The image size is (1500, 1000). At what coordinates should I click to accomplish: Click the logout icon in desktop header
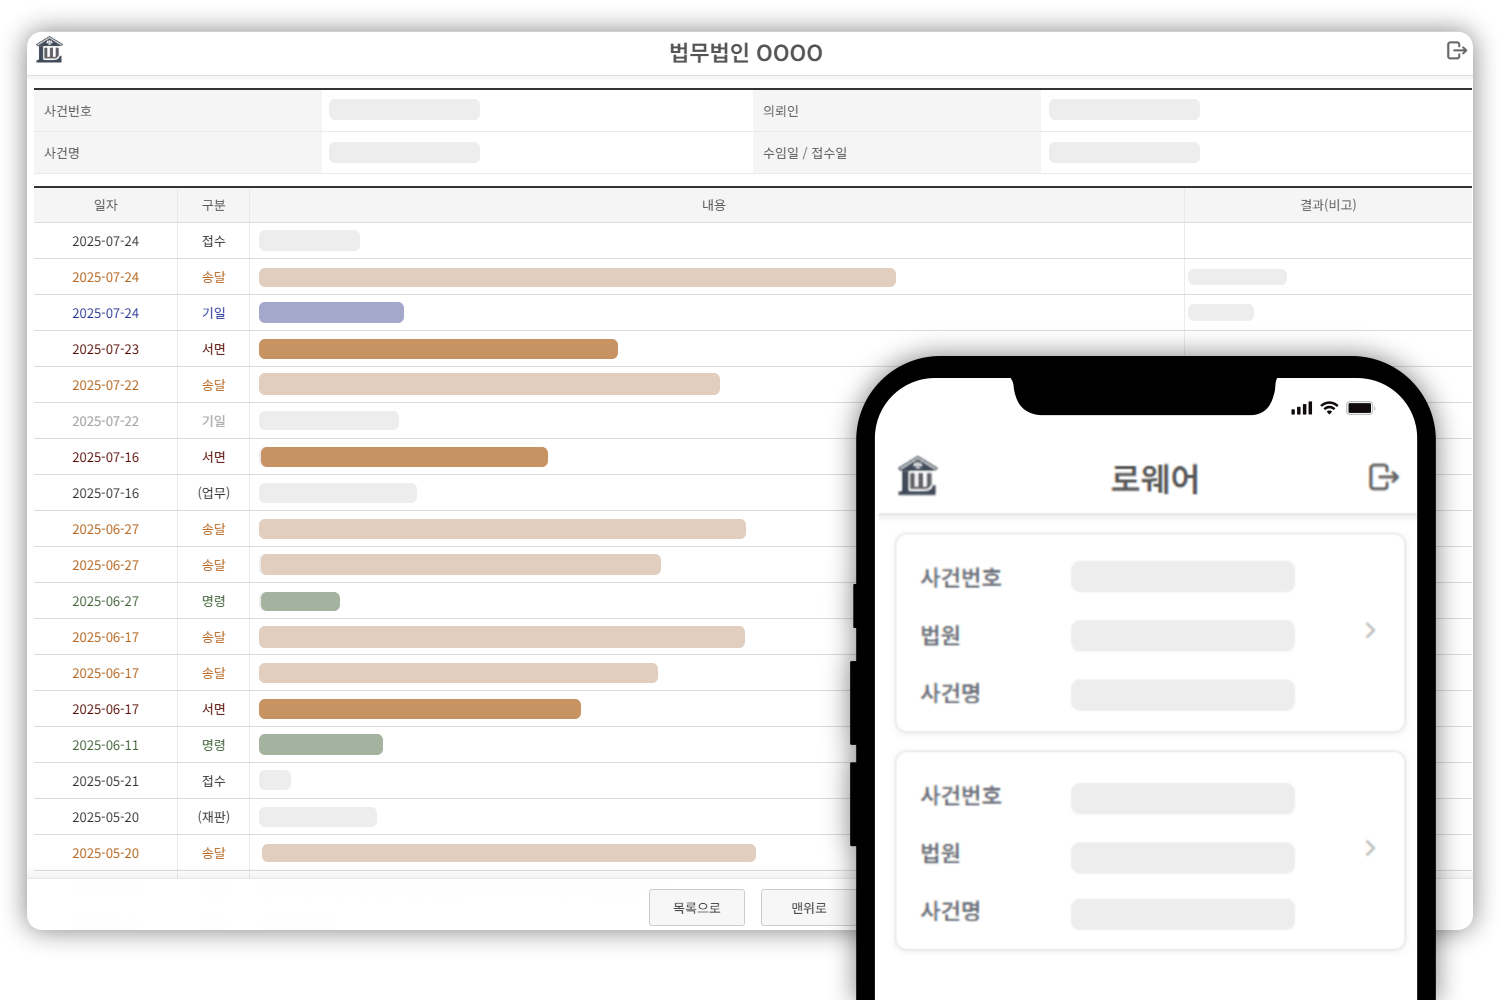(1456, 50)
